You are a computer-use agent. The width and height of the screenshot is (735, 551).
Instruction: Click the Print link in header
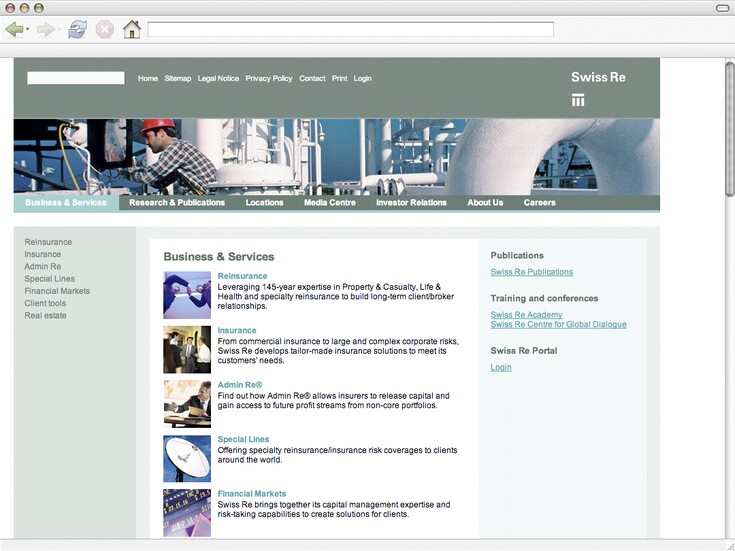(339, 78)
